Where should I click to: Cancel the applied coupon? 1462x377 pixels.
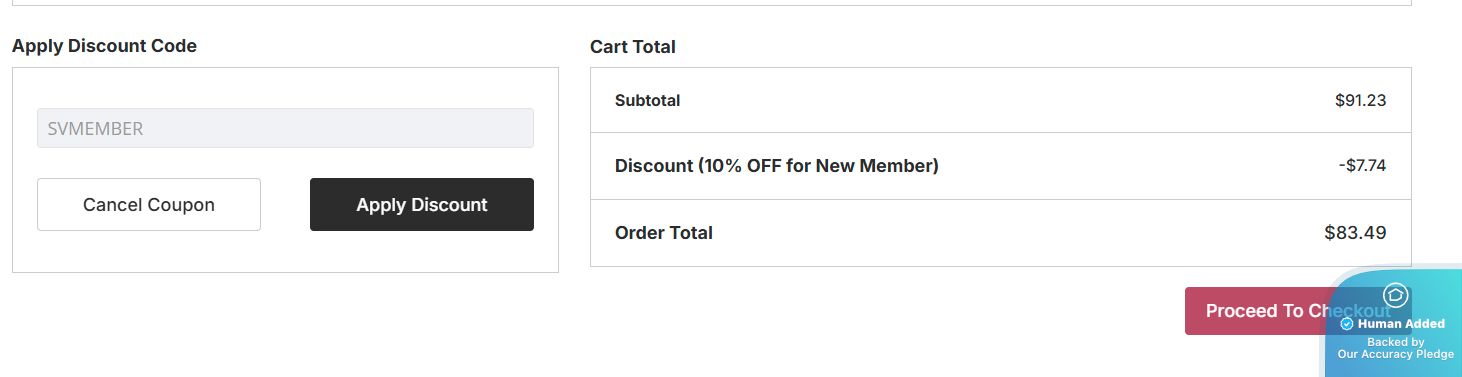(x=149, y=205)
